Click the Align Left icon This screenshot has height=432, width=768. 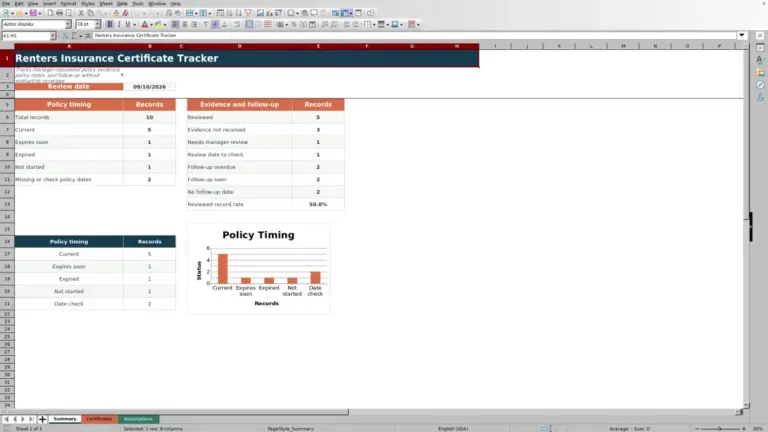click(x=175, y=24)
